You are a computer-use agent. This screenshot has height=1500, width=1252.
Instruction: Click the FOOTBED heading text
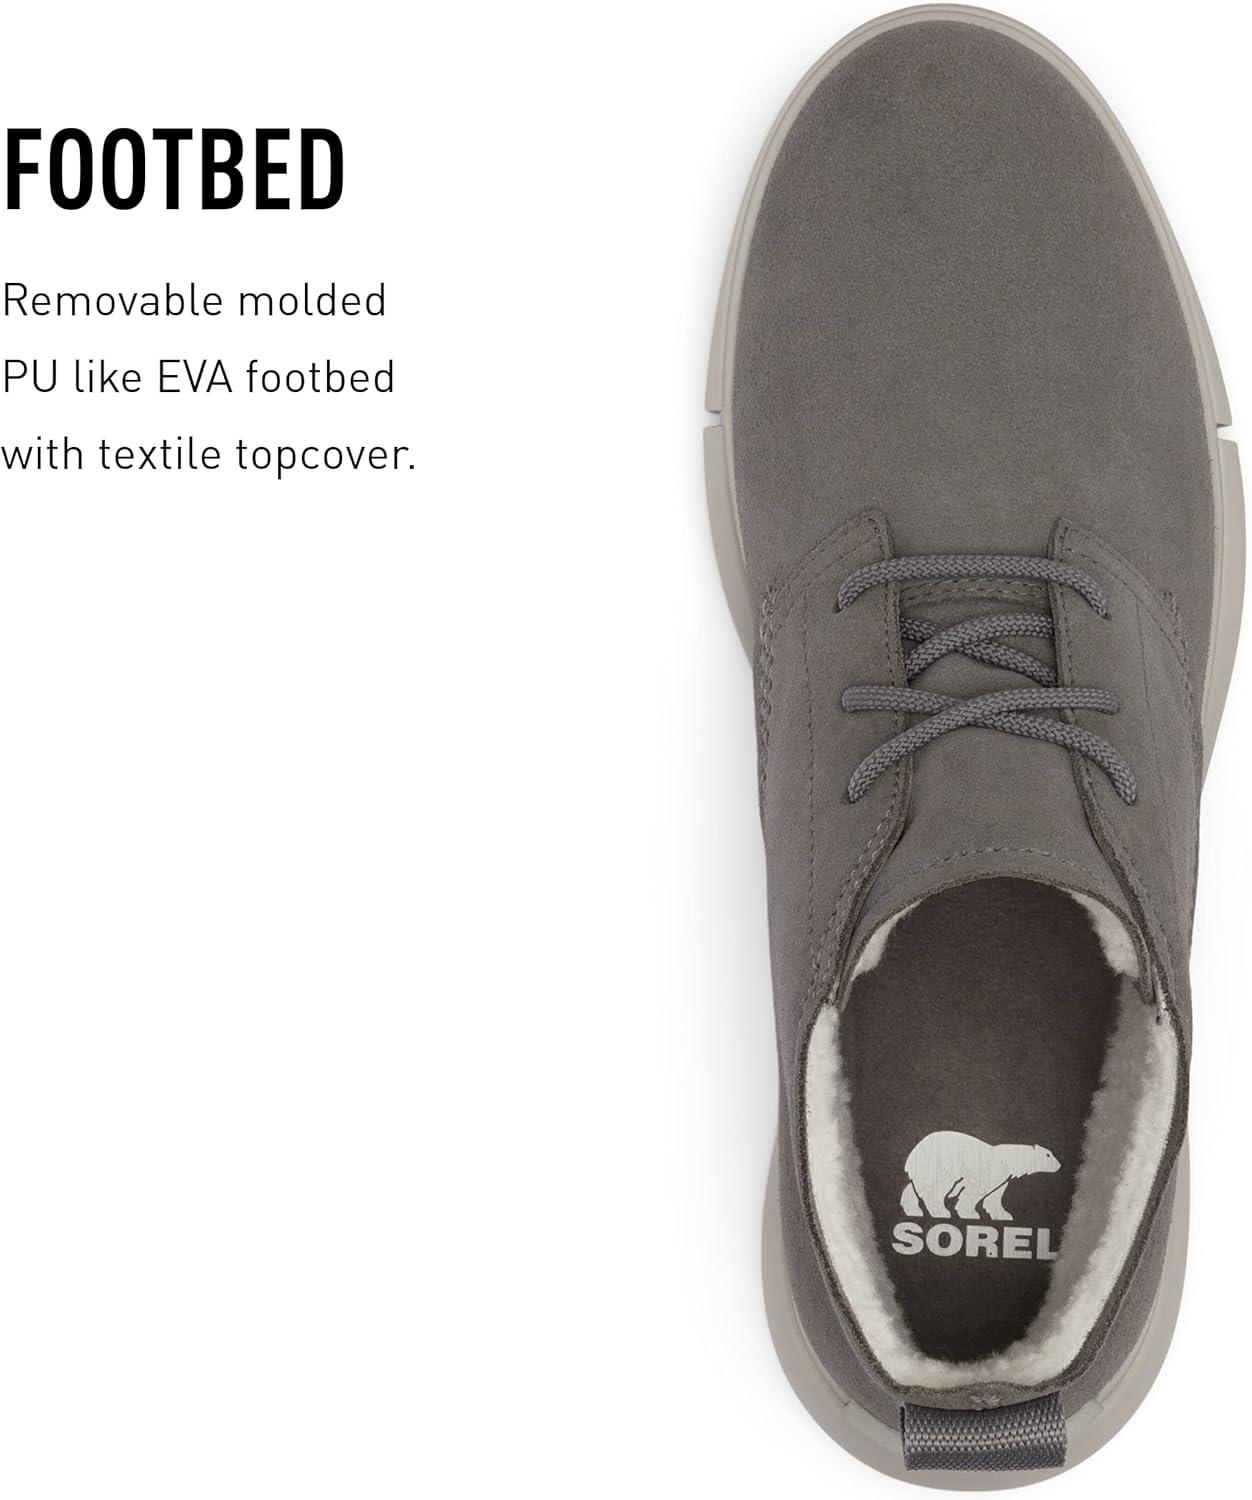(174, 170)
